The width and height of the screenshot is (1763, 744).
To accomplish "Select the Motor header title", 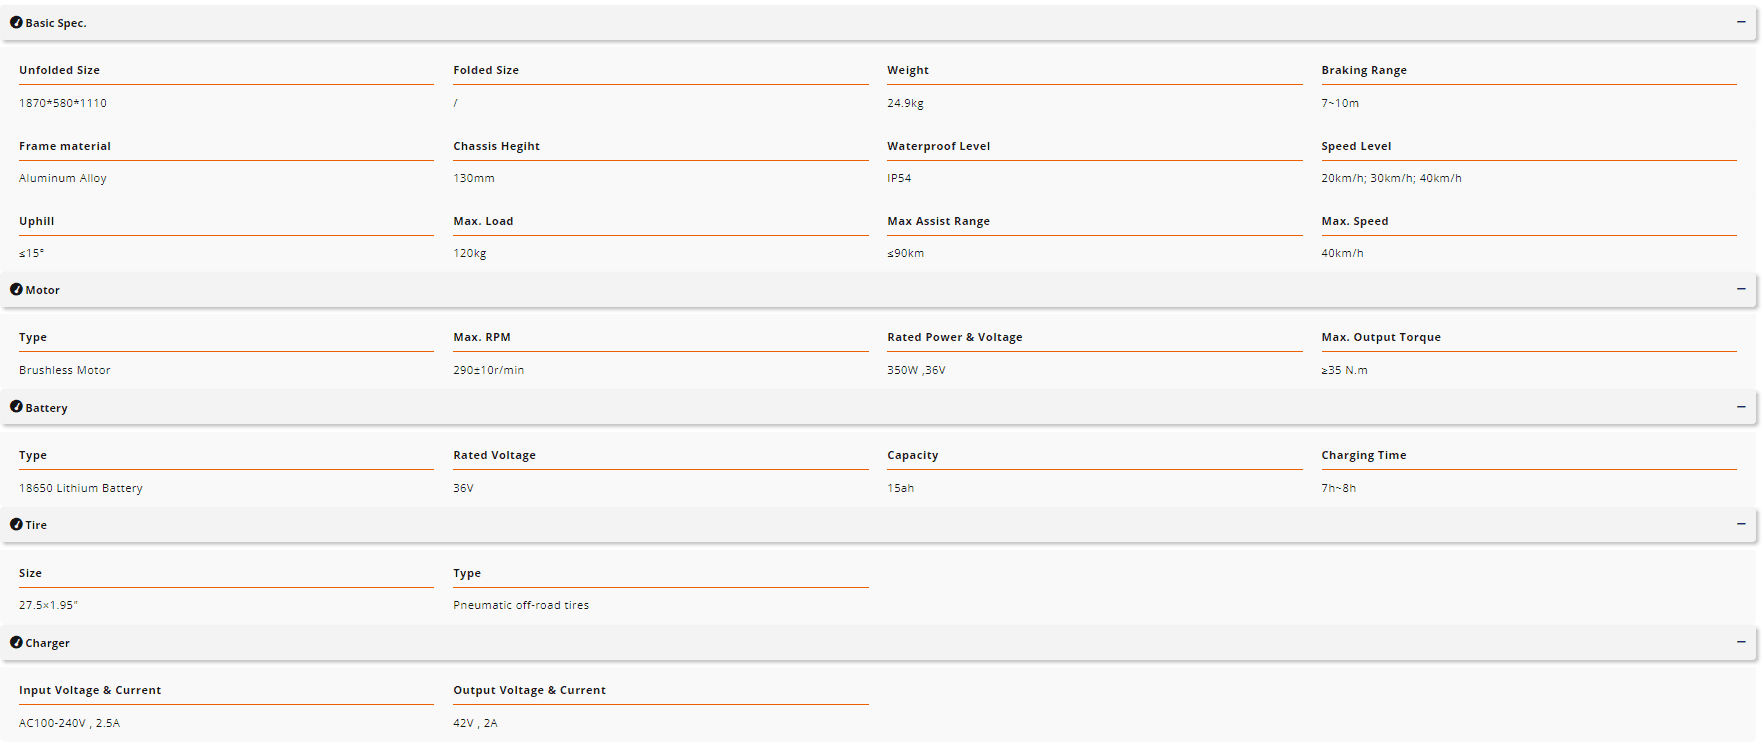I will coord(42,290).
